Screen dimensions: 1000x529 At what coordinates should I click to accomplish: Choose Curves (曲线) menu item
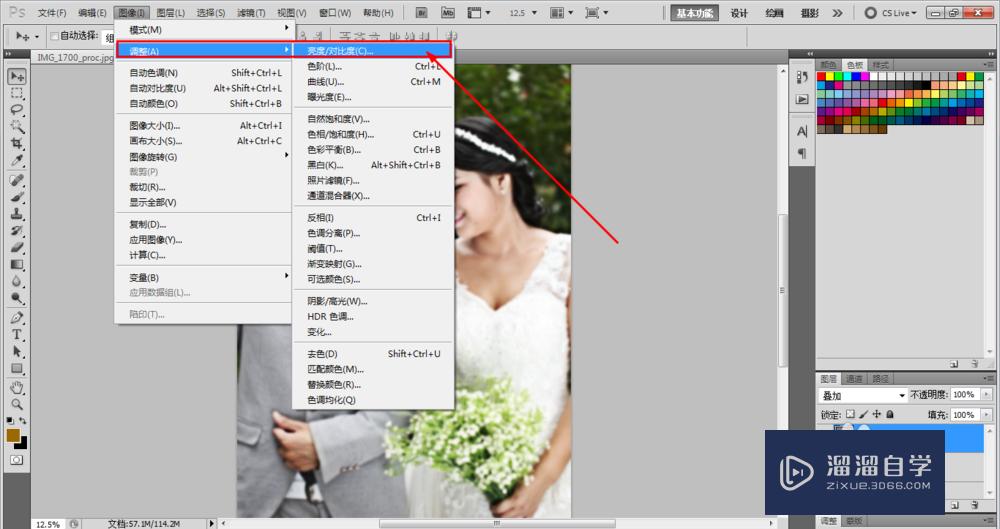tap(372, 82)
